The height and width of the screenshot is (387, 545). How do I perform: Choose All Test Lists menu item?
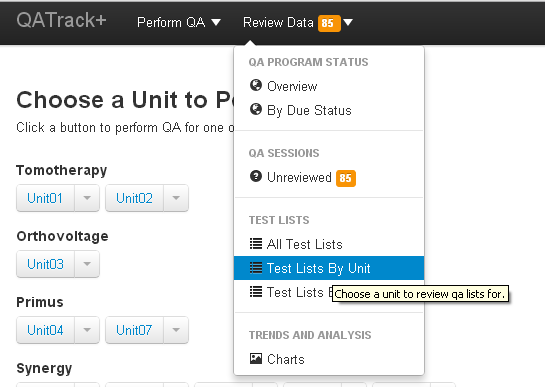tap(329, 244)
